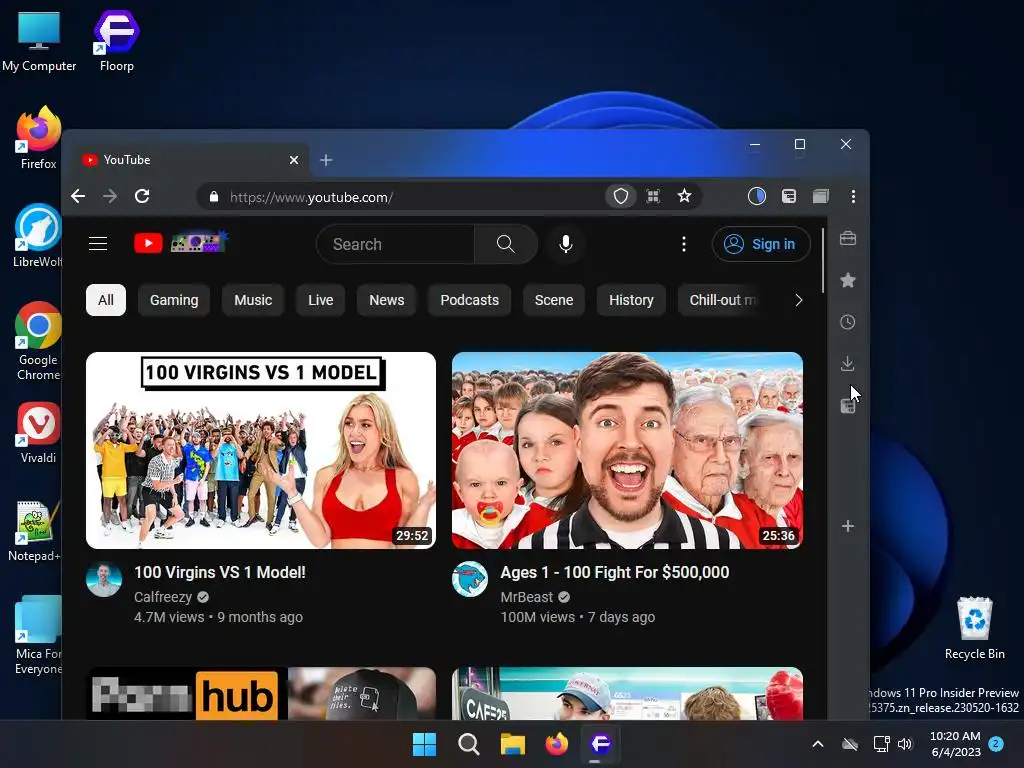Image resolution: width=1024 pixels, height=768 pixels.
Task: Open the volume speaker tray icon
Action: click(x=905, y=744)
